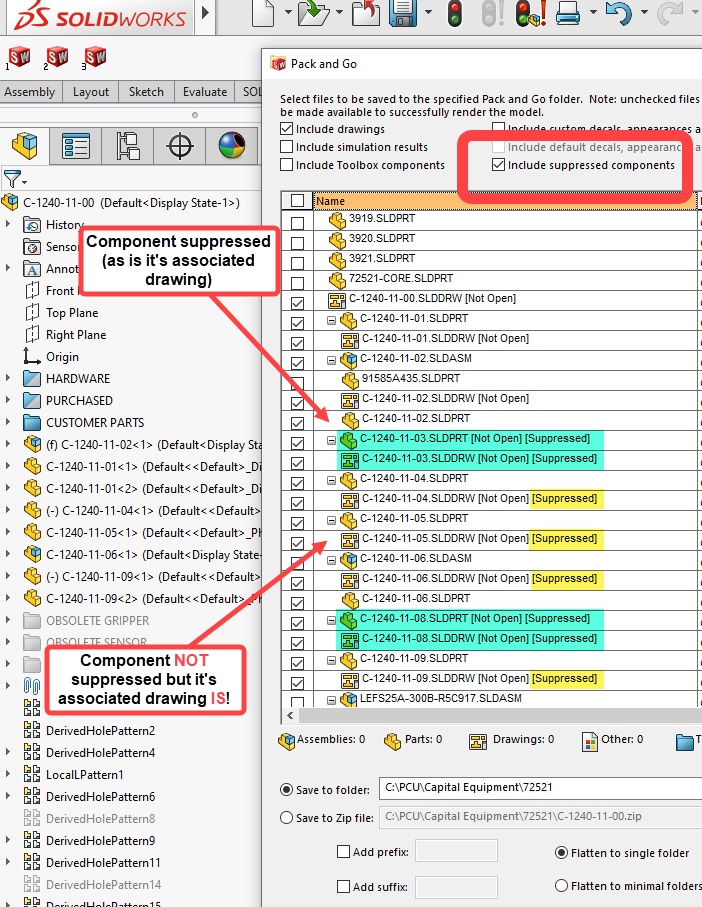Image resolution: width=702 pixels, height=907 pixels.
Task: Click the Open file icon
Action: coord(313,13)
